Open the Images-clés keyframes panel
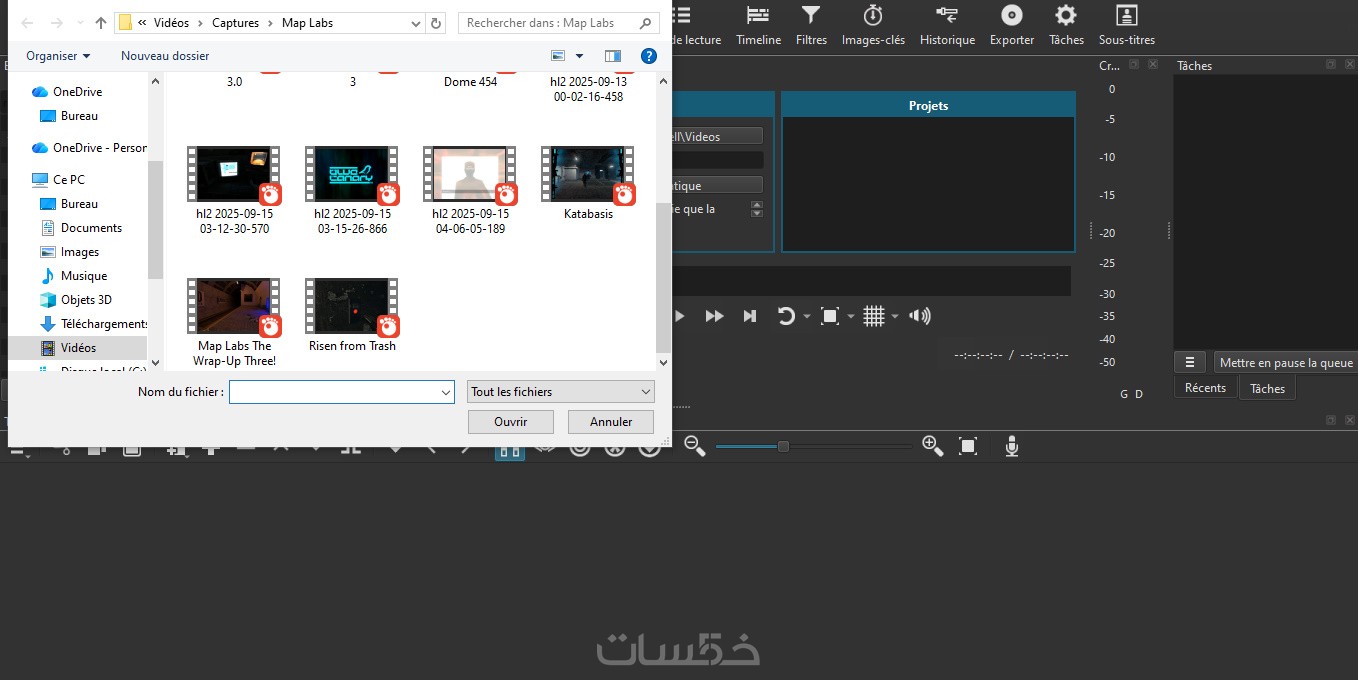 (x=873, y=25)
